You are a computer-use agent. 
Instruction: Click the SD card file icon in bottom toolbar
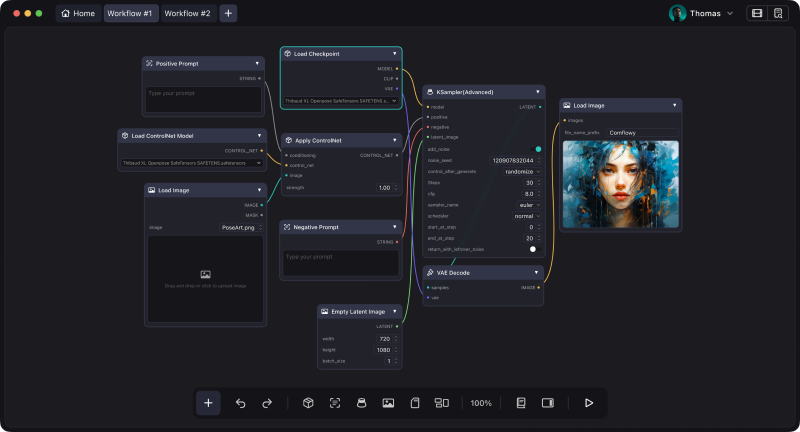point(415,403)
